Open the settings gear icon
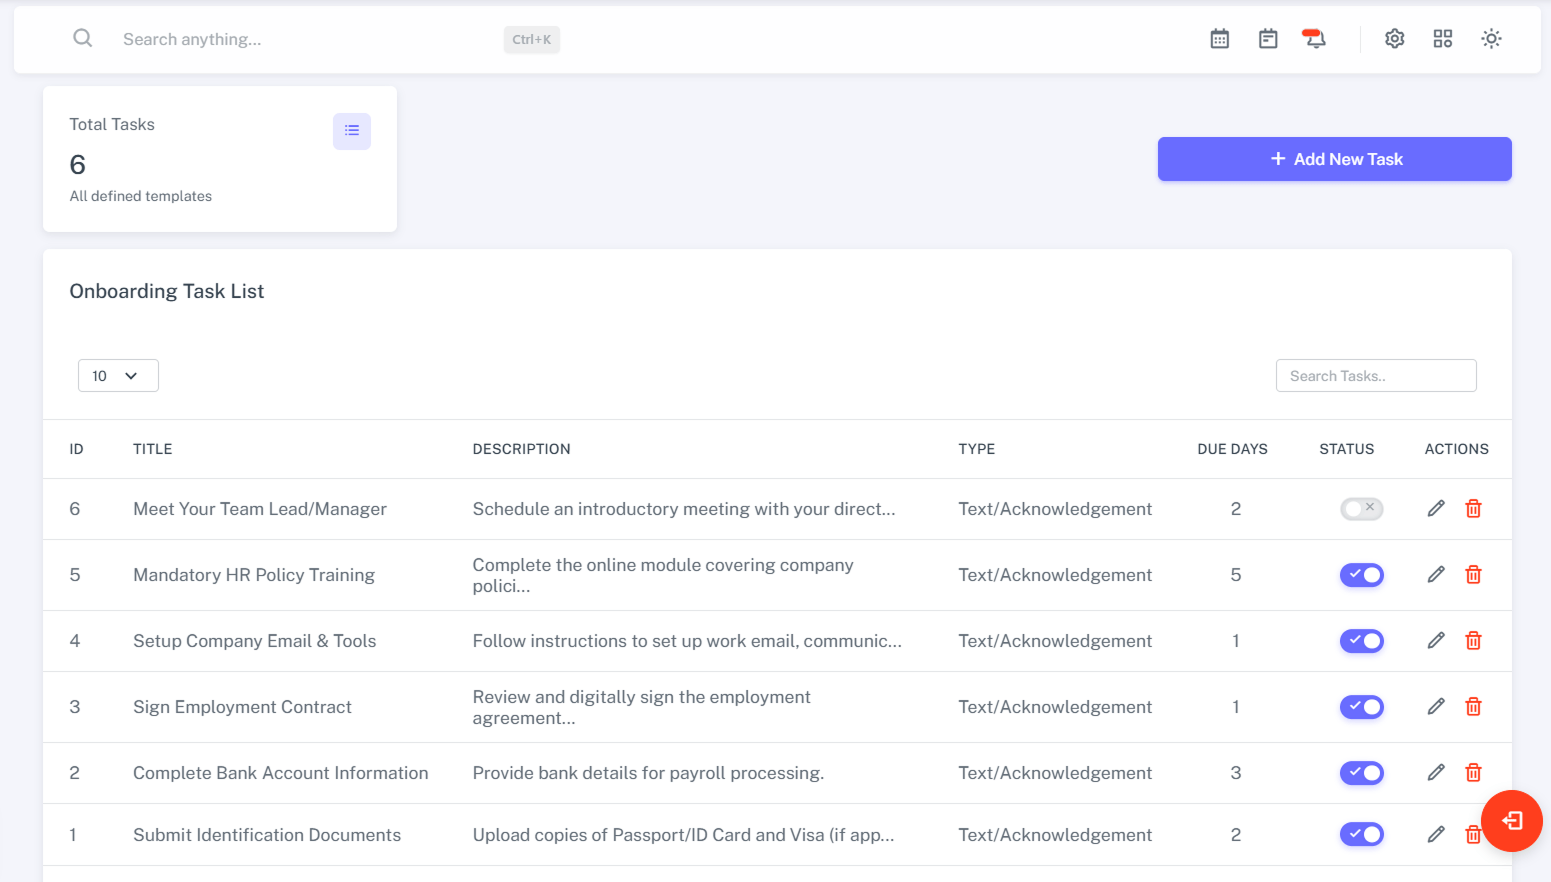Screen dimensions: 1551x882 (x=1394, y=39)
